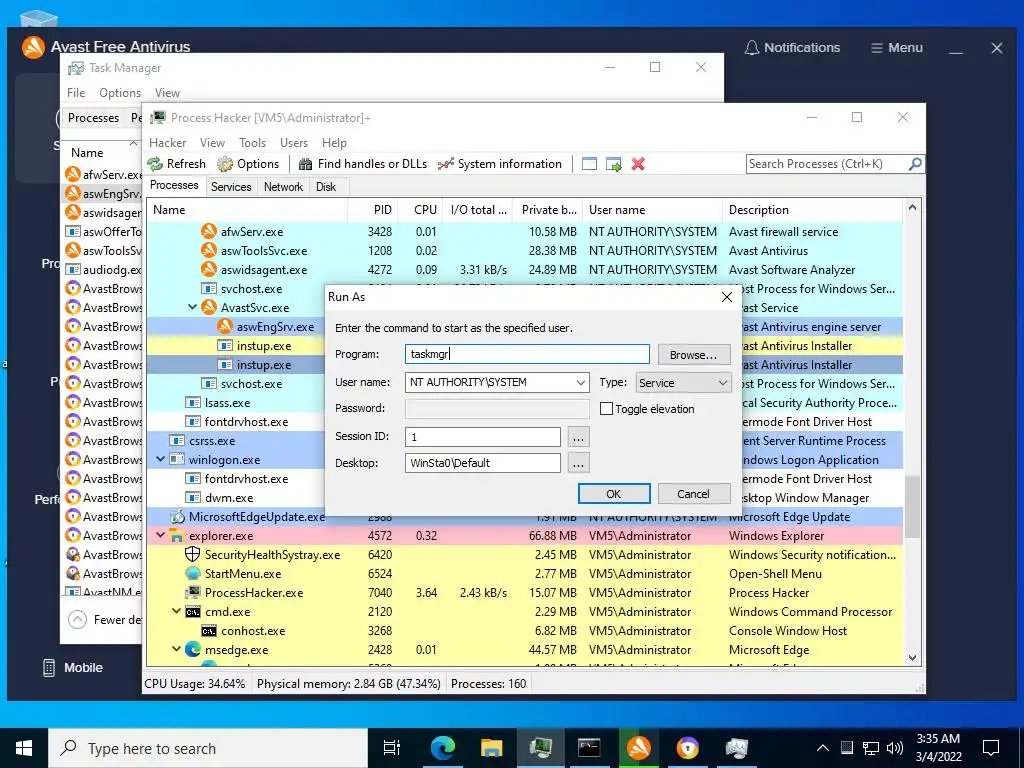Open Task Manager Options menu
The width and height of the screenshot is (1024, 768).
[x=120, y=93]
